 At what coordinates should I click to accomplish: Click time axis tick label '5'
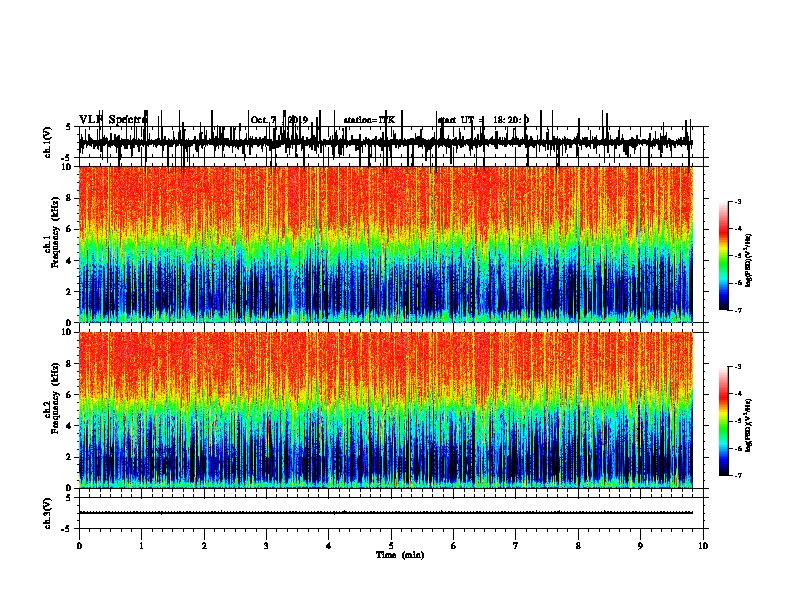(x=391, y=546)
